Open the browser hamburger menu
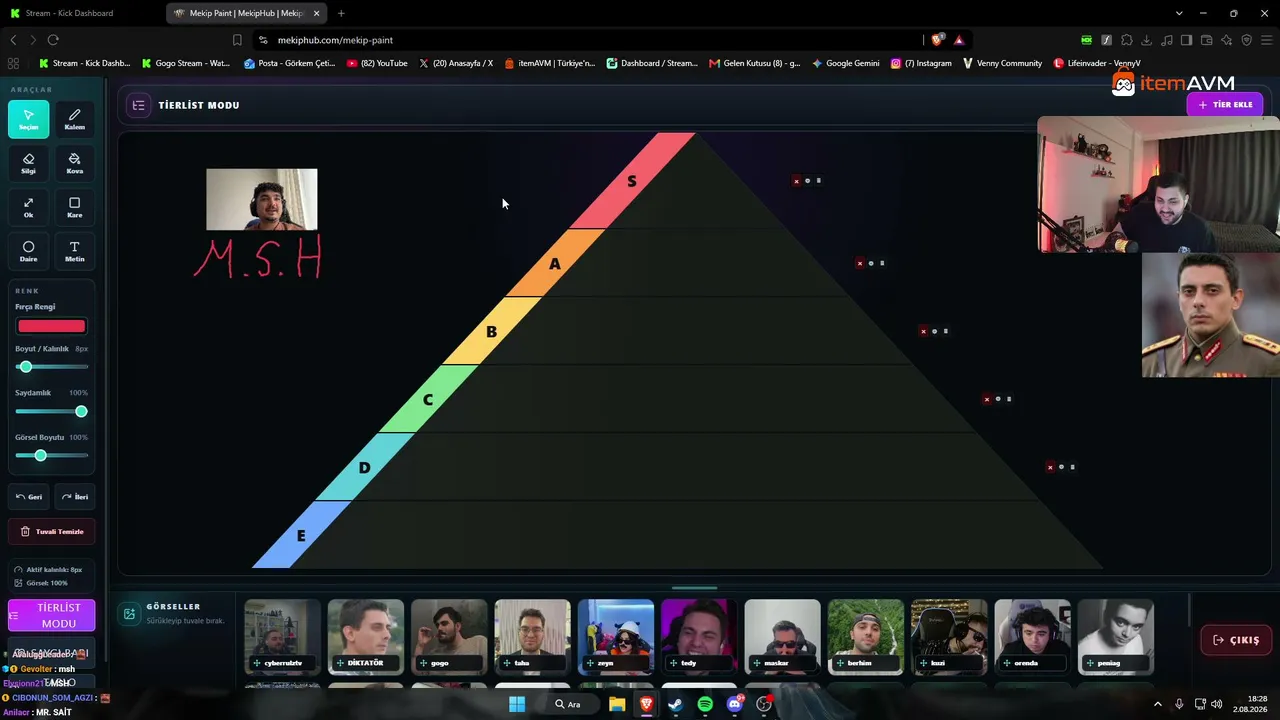This screenshot has height=720, width=1280. click(x=1266, y=40)
